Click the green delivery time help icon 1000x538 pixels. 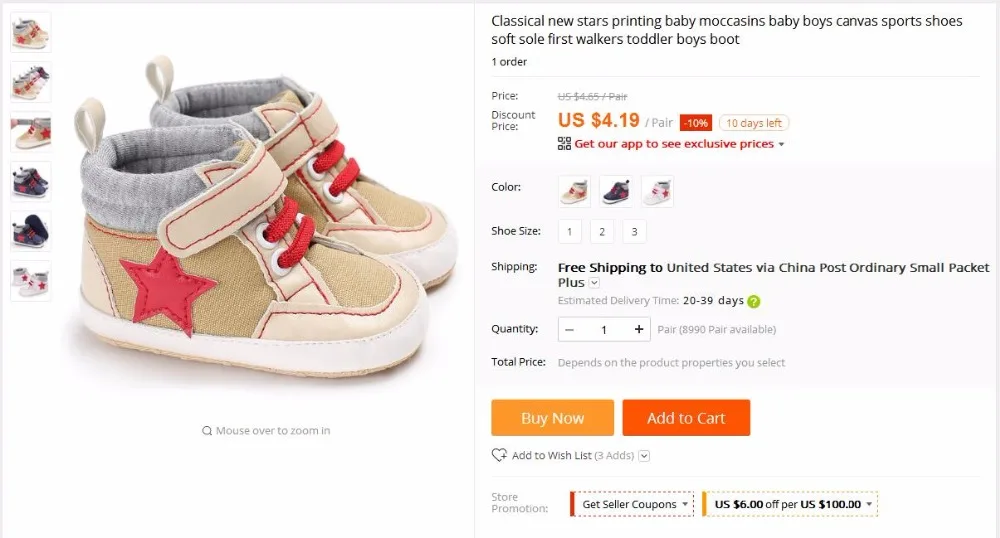click(x=754, y=302)
